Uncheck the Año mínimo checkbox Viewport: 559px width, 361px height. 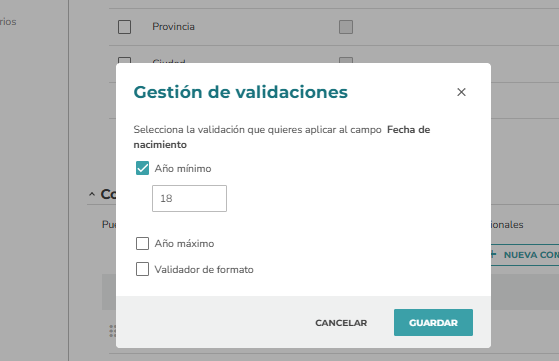[142, 168]
